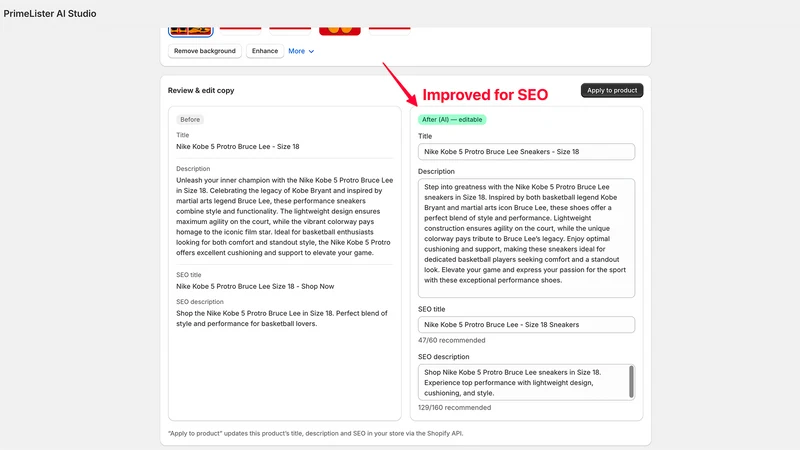Click the Before title 'Nike Kobe 5 Protro Bruce Lee - Size 18'
The image size is (800, 450).
click(x=238, y=146)
